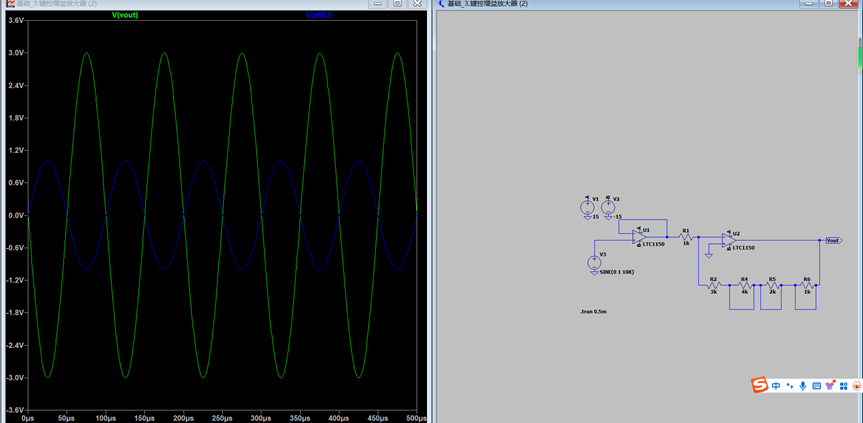Click the 100µs label on time axis
863x423 pixels.
pos(106,419)
